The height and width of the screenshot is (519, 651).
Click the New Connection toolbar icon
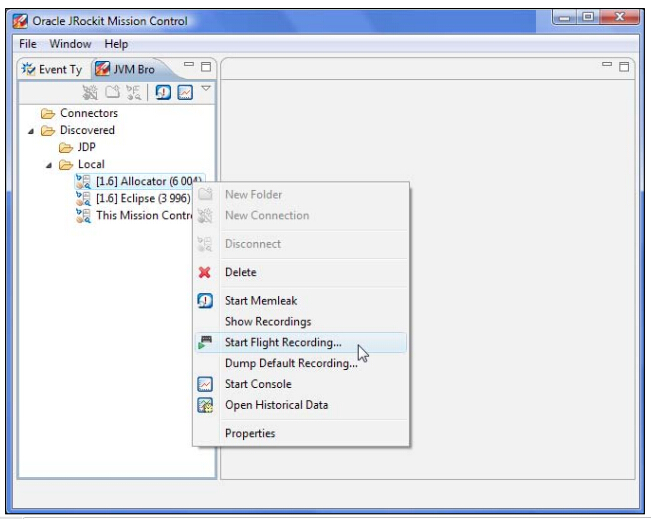91,92
